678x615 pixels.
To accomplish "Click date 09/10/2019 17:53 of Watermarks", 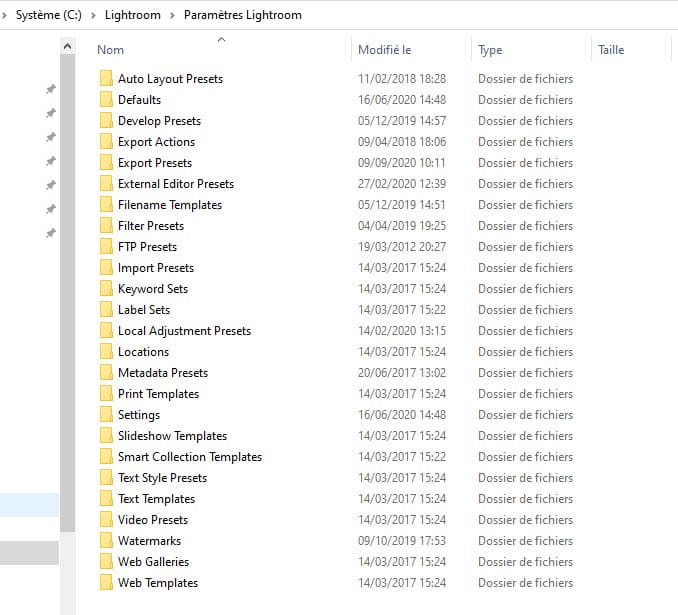I will (x=402, y=540).
